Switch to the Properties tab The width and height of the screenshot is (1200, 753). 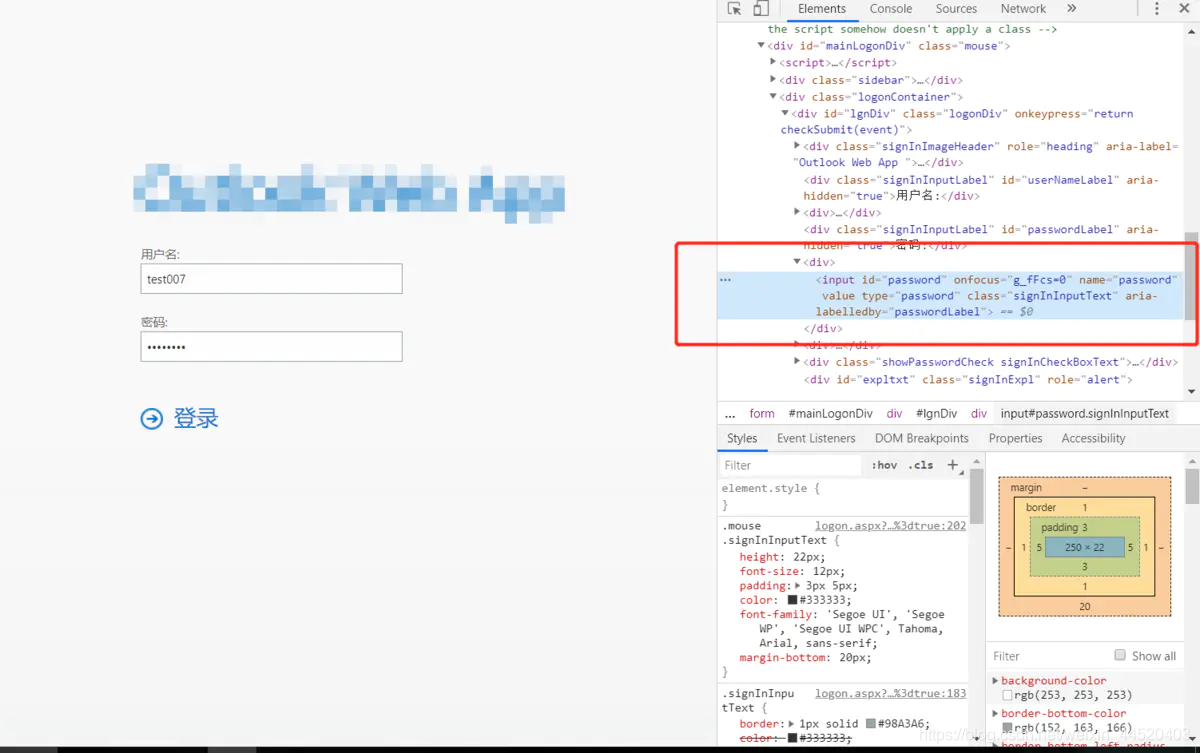pyautogui.click(x=1015, y=438)
